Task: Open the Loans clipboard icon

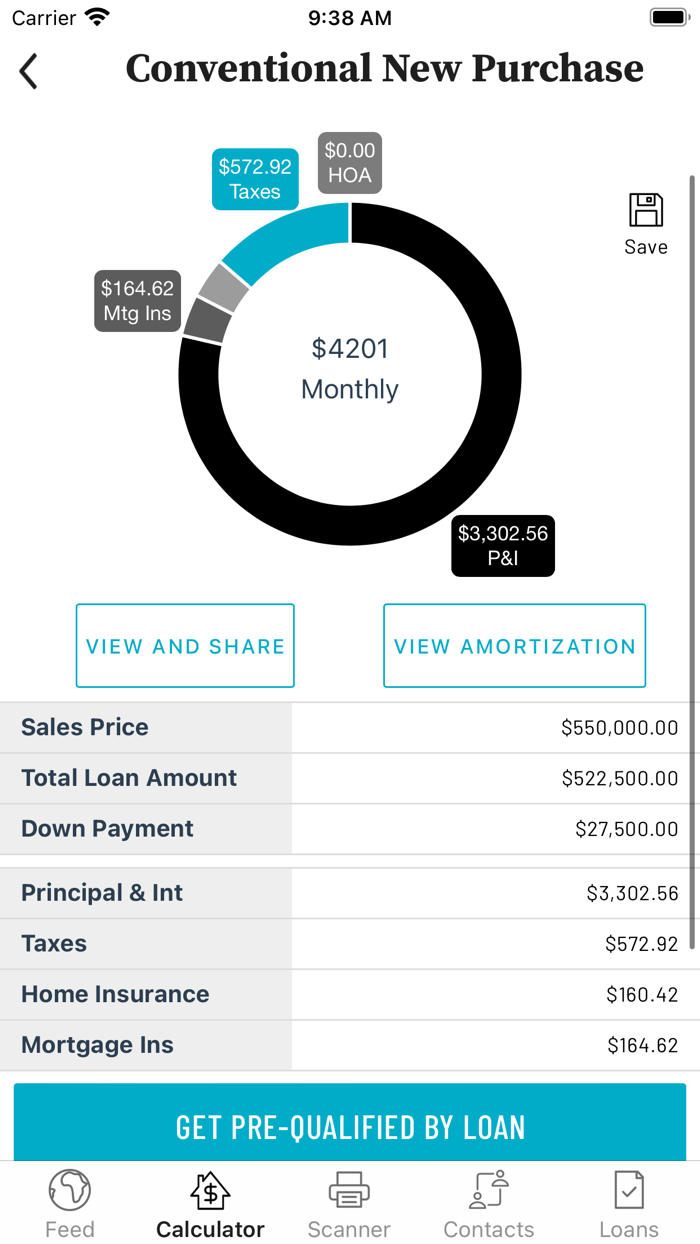Action: (628, 1190)
